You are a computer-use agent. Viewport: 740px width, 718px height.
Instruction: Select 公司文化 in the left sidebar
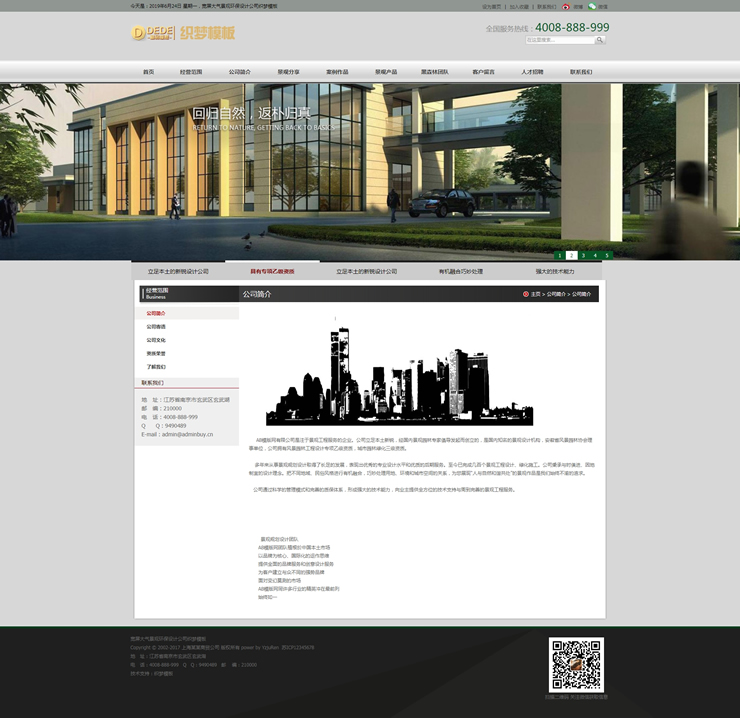pyautogui.click(x=156, y=340)
